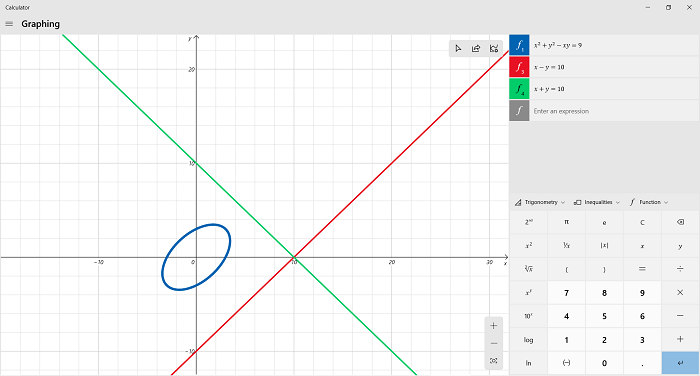Insert the x squared function
This screenshot has height=376, width=700.
(529, 246)
